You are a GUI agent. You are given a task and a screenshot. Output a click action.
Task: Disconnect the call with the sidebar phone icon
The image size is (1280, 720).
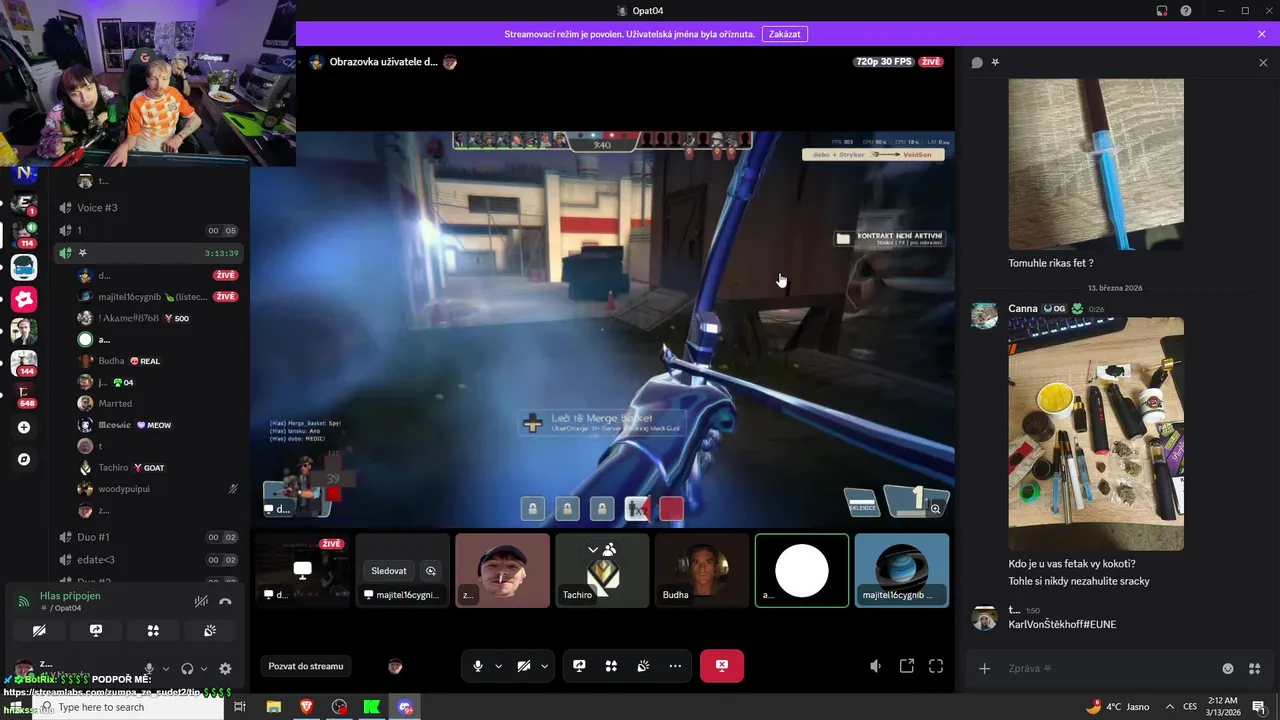tap(226, 601)
